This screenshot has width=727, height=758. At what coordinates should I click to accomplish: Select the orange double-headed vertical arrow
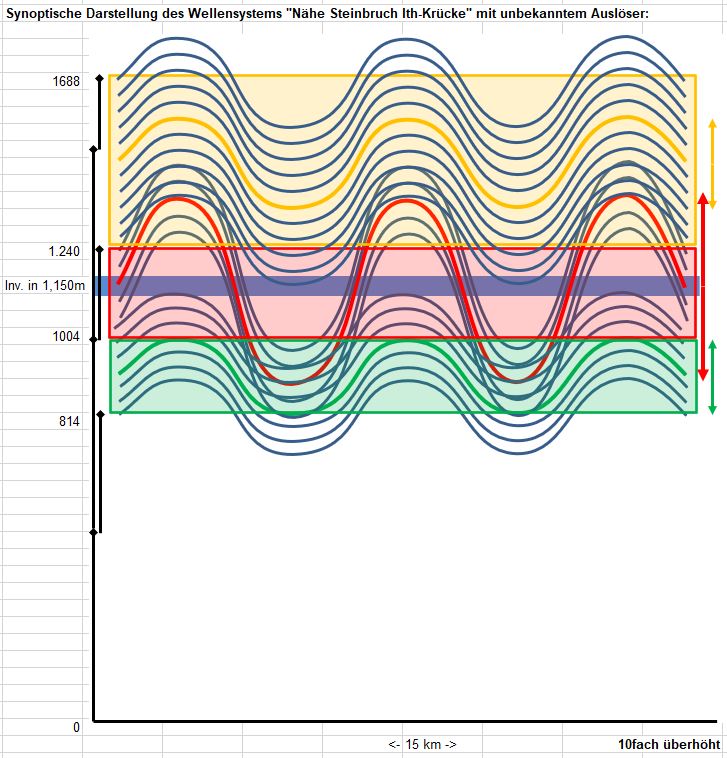point(712,163)
